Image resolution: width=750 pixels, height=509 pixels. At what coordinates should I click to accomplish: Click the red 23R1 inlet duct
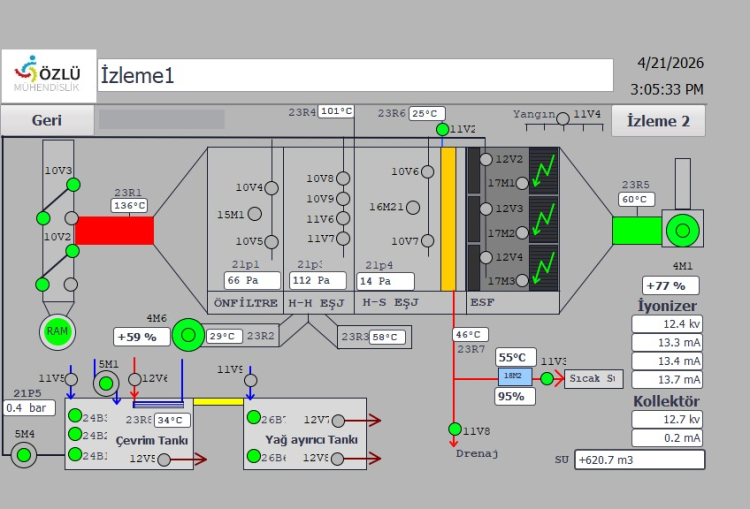114,230
